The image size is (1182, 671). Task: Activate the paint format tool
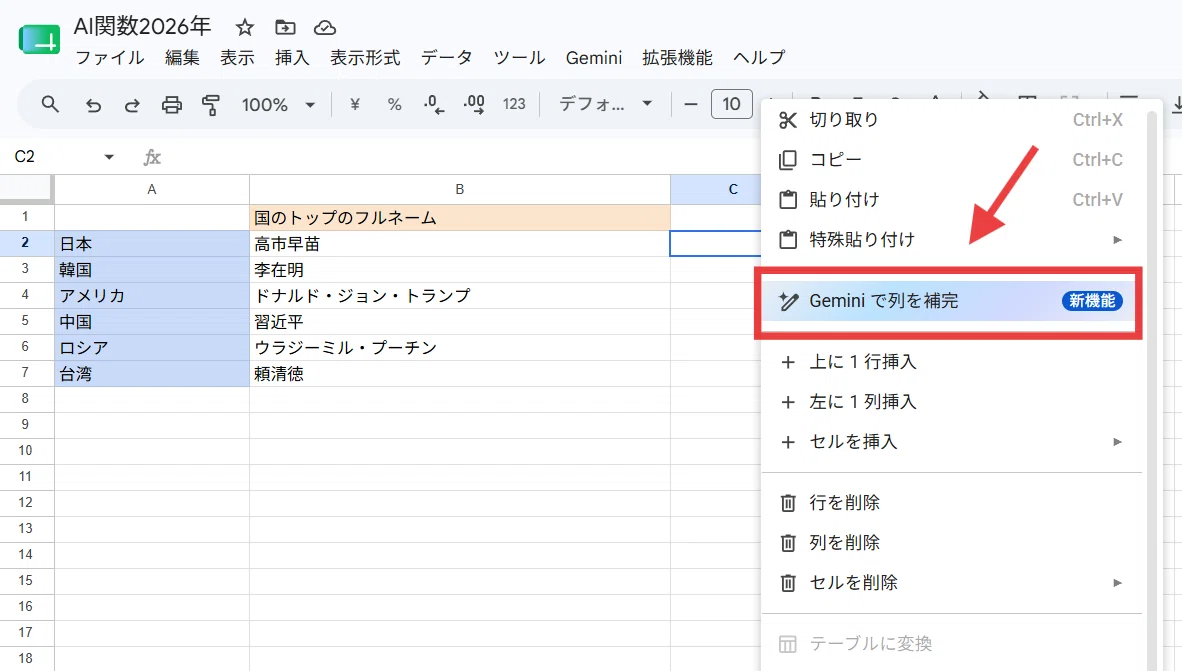coord(211,105)
